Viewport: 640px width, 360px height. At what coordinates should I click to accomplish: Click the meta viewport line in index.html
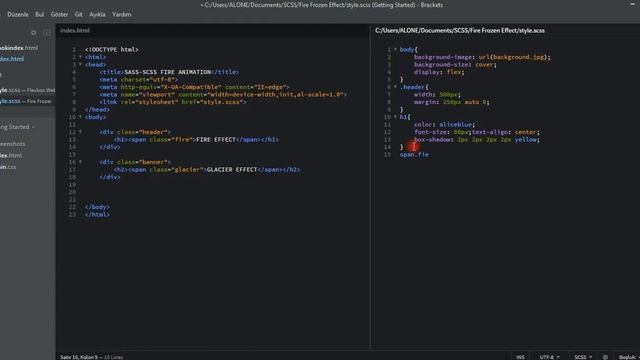click(223, 94)
